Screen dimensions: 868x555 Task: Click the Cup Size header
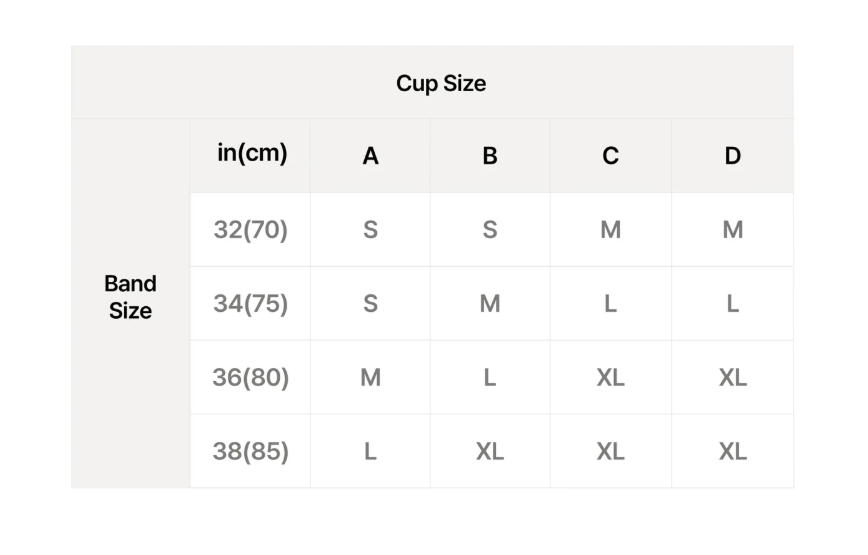click(x=441, y=84)
